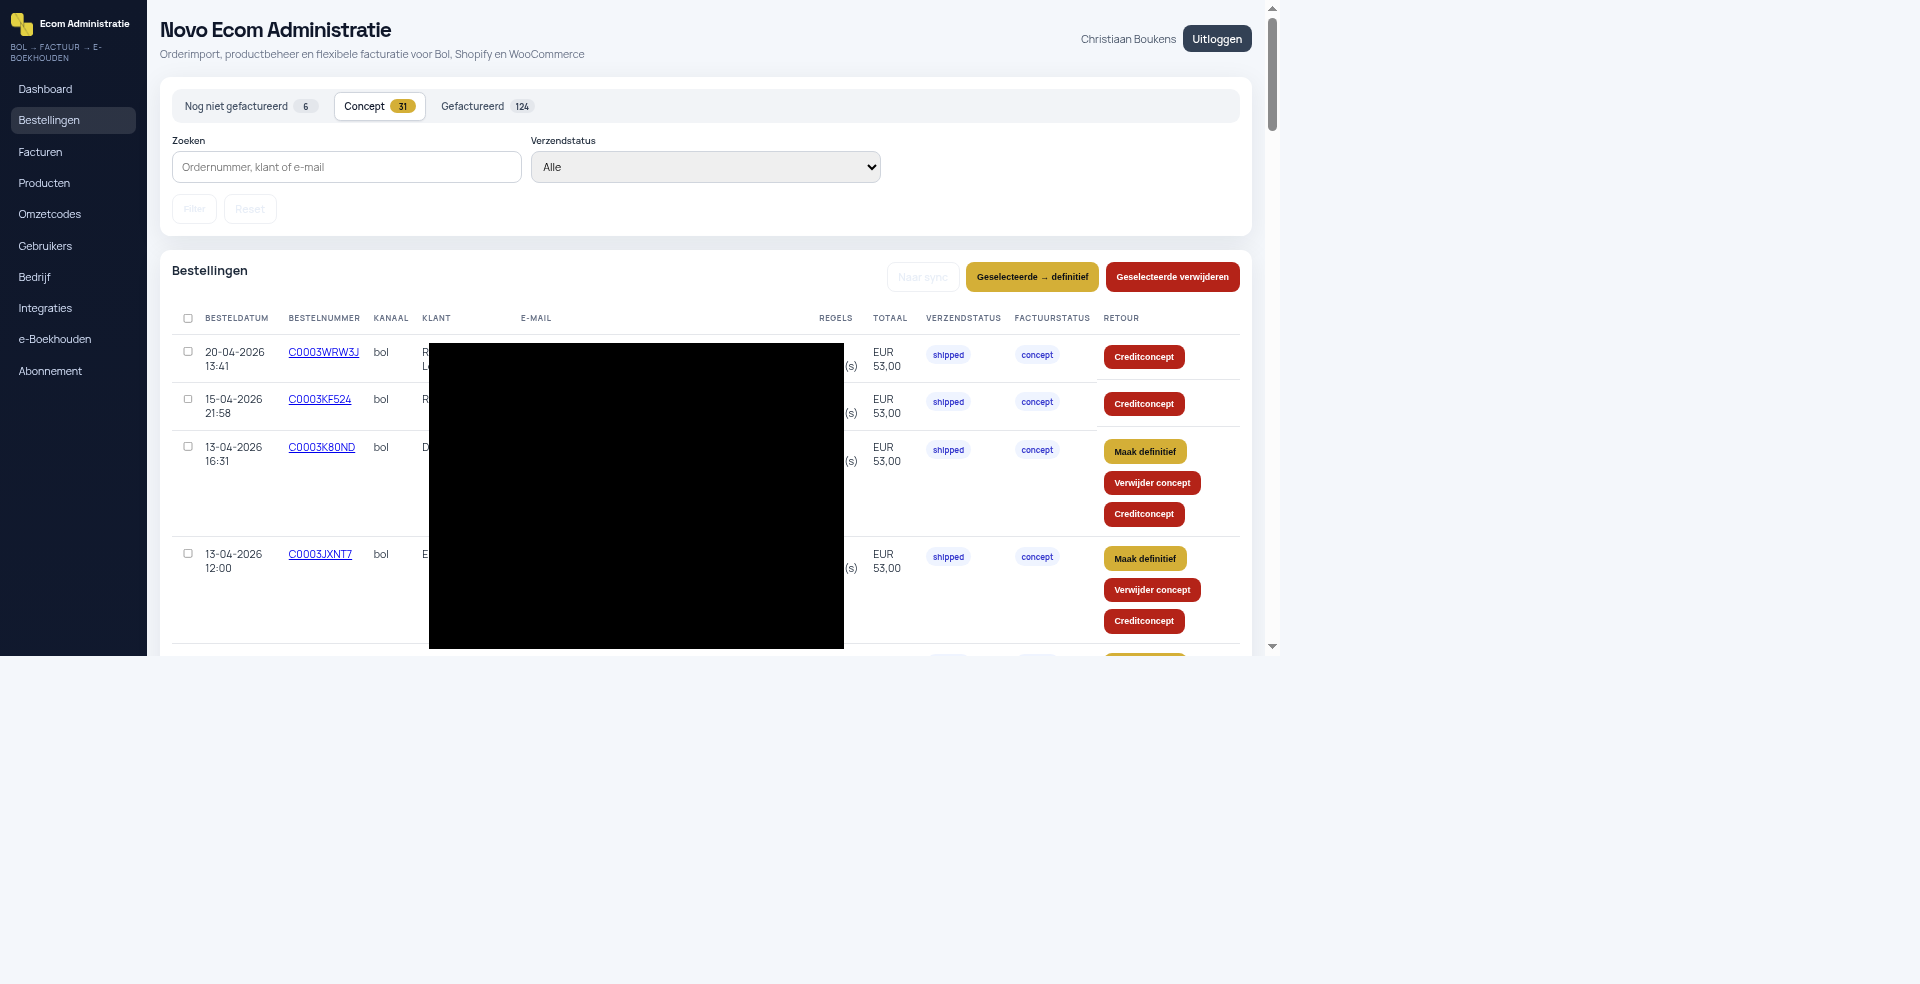Go to e-Boekhouden in sidebar
Image resolution: width=1920 pixels, height=984 pixels.
(x=73, y=339)
